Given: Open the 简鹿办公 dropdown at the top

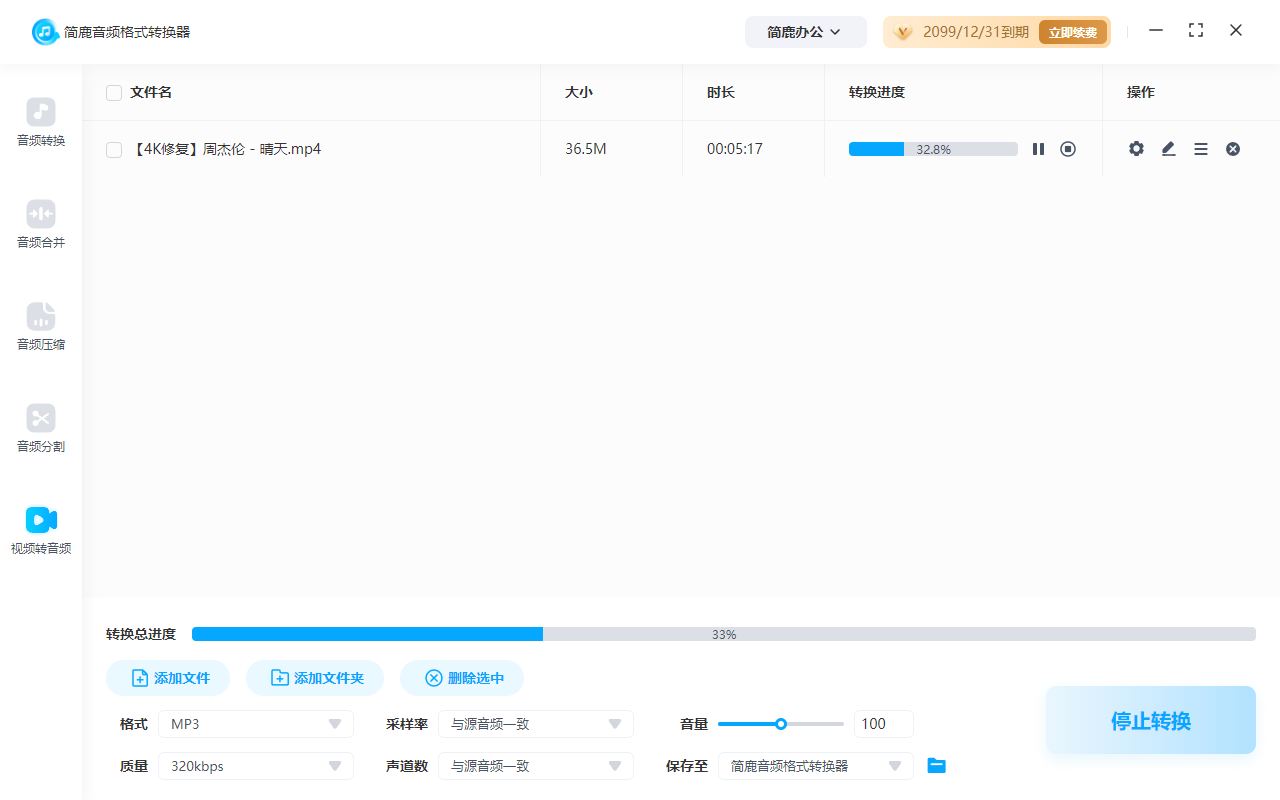Looking at the screenshot, I should pos(805,31).
